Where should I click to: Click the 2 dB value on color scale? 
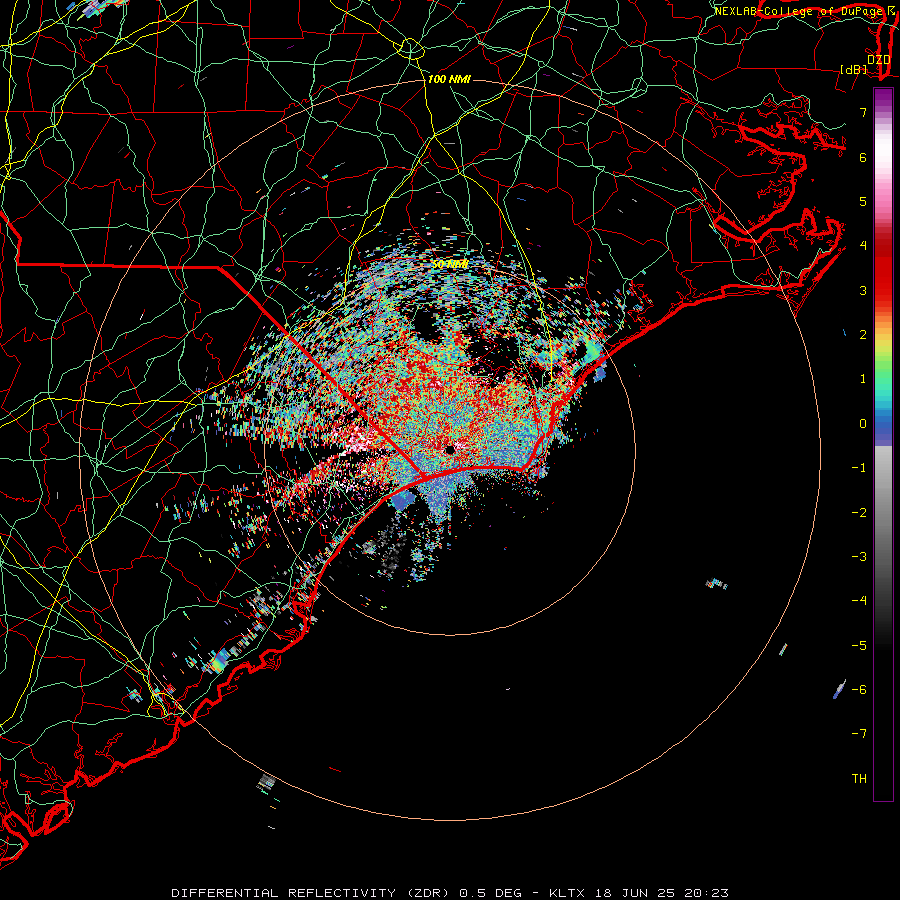863,335
